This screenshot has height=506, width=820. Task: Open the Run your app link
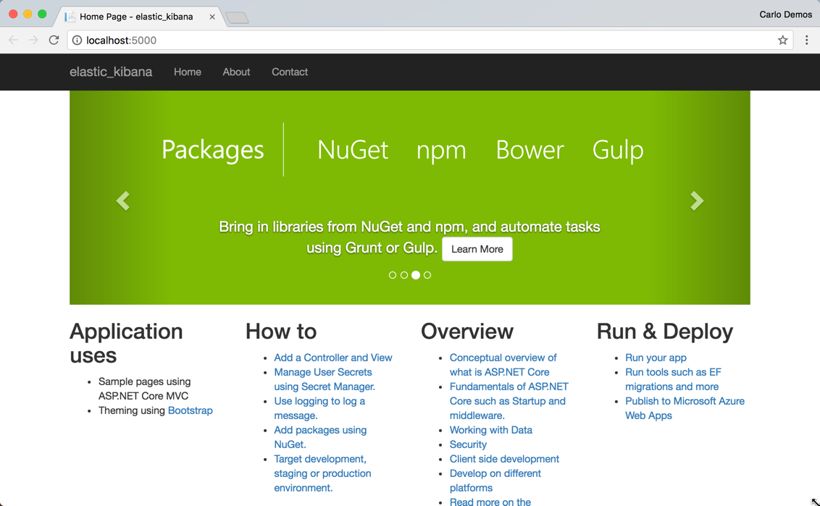point(656,358)
